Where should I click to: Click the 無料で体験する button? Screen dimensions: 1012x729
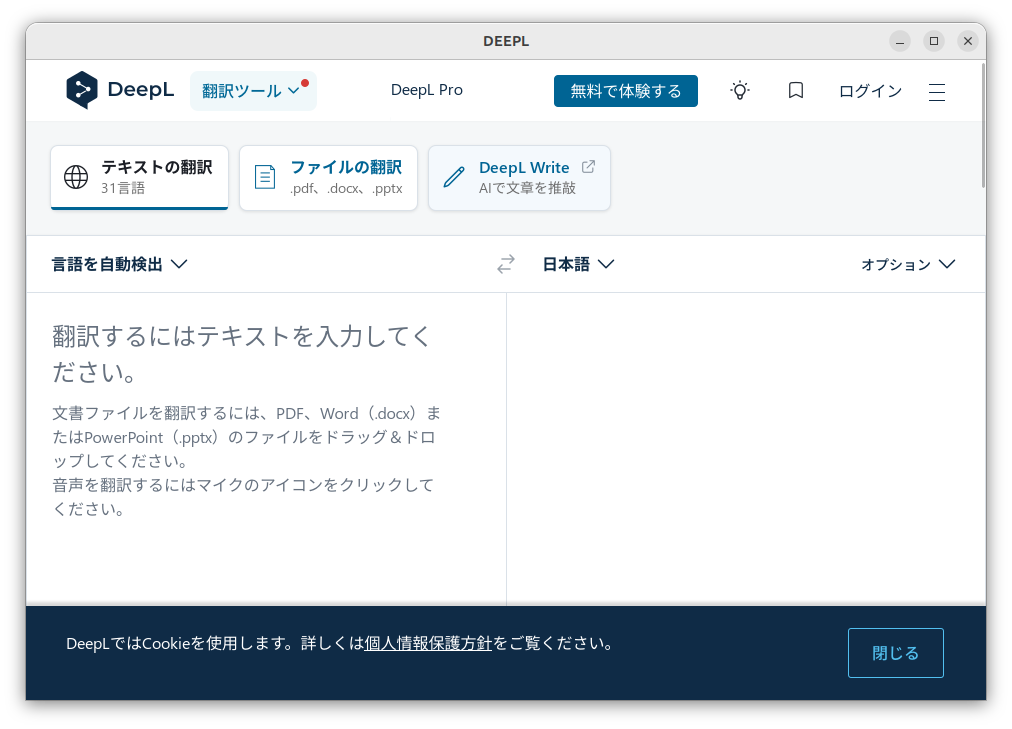pyautogui.click(x=625, y=90)
